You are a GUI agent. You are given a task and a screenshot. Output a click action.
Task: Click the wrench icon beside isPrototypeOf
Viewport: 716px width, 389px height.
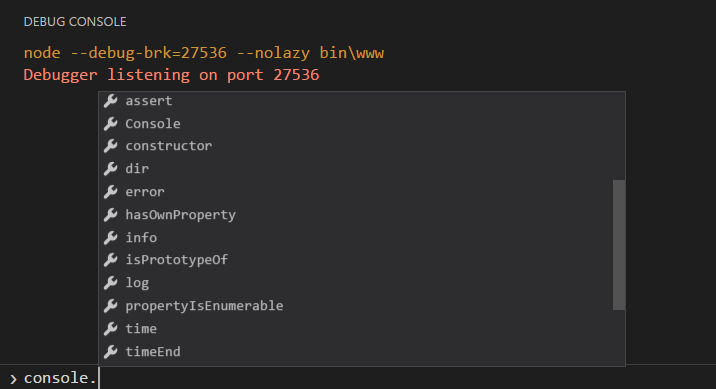[111, 260]
